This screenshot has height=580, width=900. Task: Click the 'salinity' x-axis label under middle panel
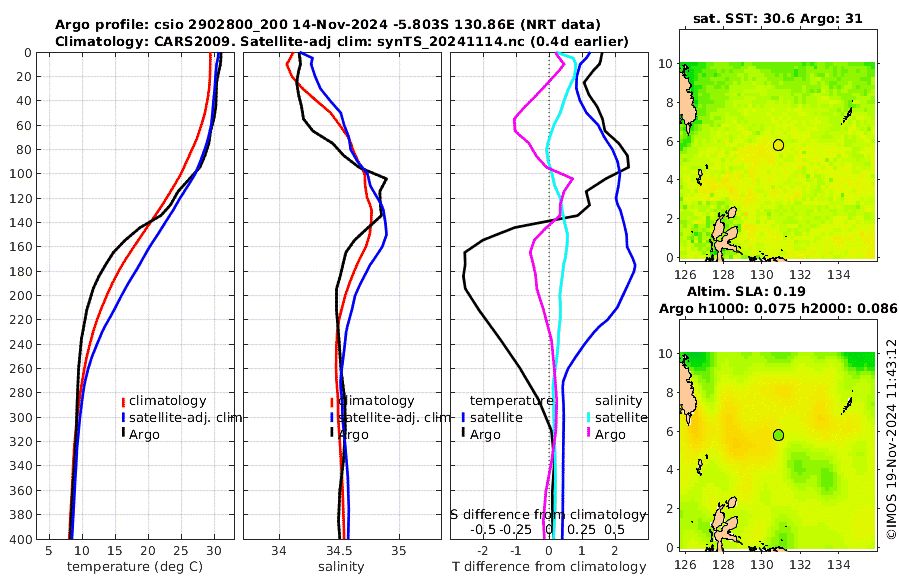pos(341,567)
